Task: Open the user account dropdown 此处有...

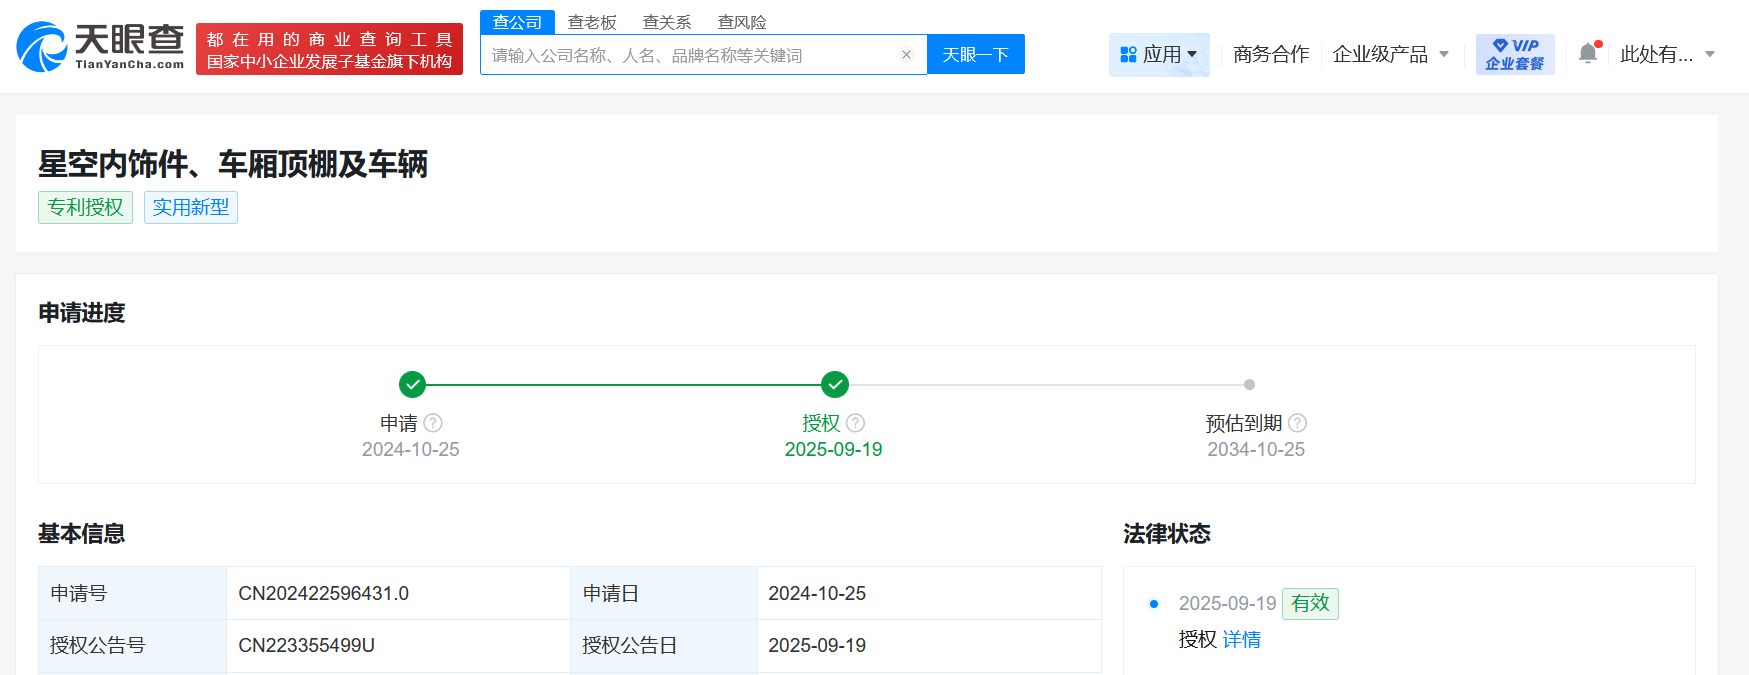Action: coord(1667,55)
